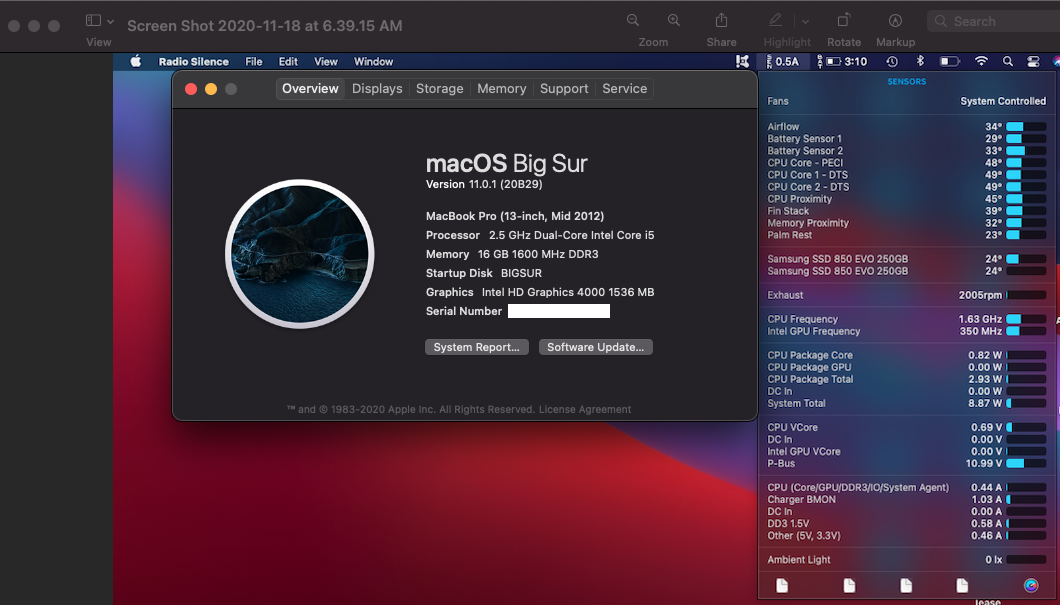The image size is (1060, 605).
Task: Click the Big Sur wallpaper circle image
Action: point(299,253)
